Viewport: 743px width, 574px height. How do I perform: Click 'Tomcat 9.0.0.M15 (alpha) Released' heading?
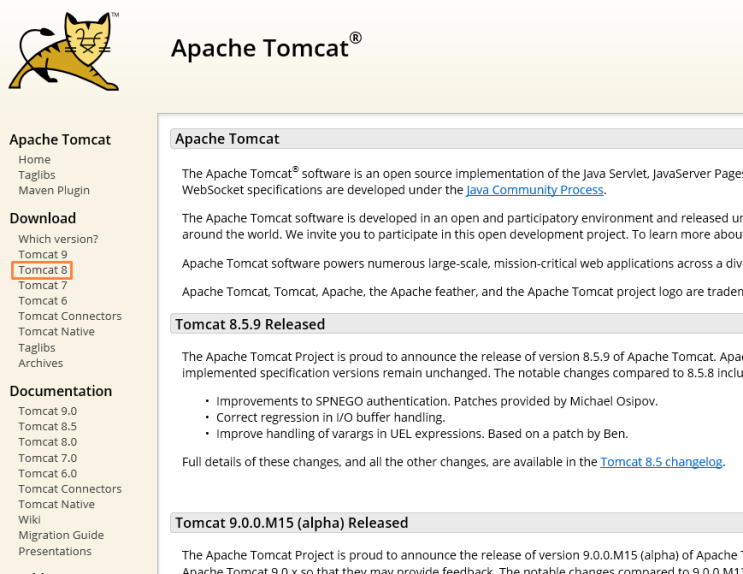pos(291,523)
